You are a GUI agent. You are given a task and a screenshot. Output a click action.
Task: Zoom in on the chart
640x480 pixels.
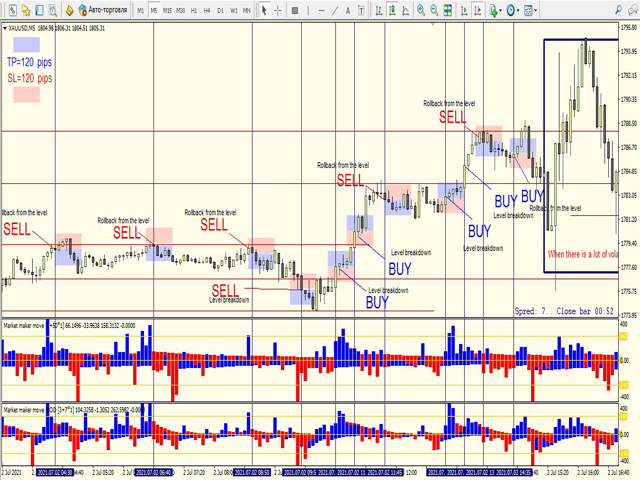(421, 10)
